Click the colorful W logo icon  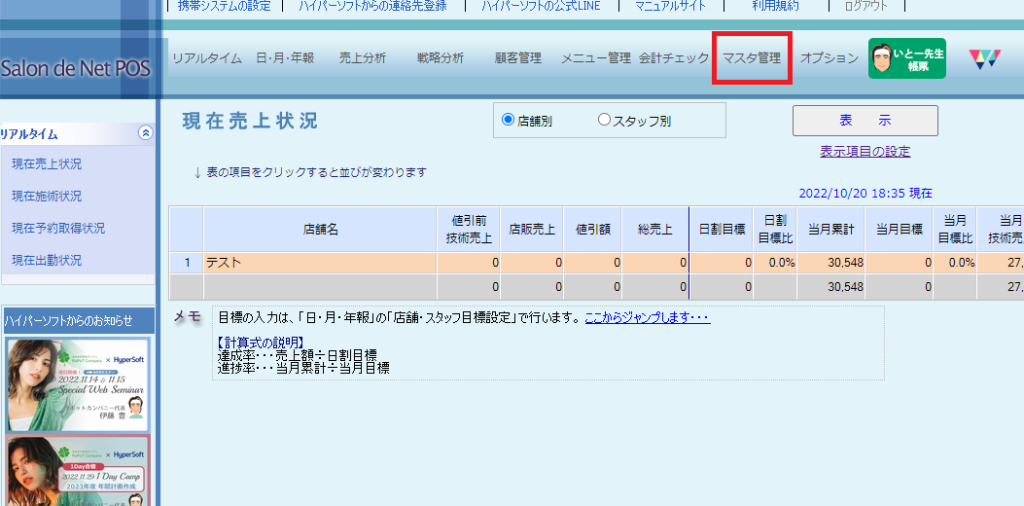pos(985,58)
